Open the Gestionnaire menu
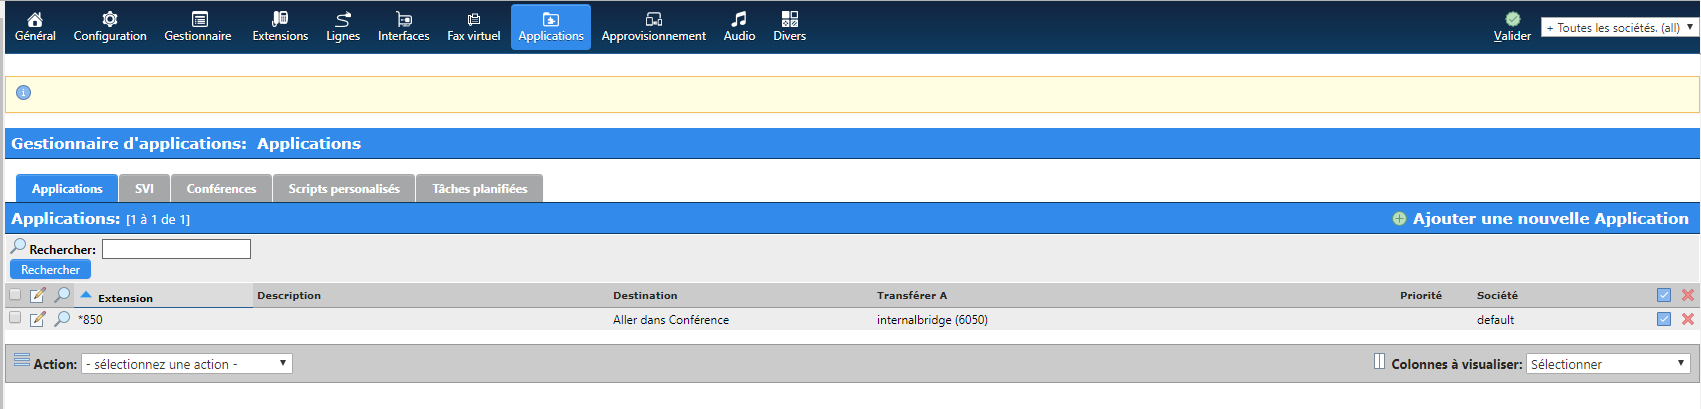Image resolution: width=1701 pixels, height=409 pixels. pyautogui.click(x=198, y=27)
